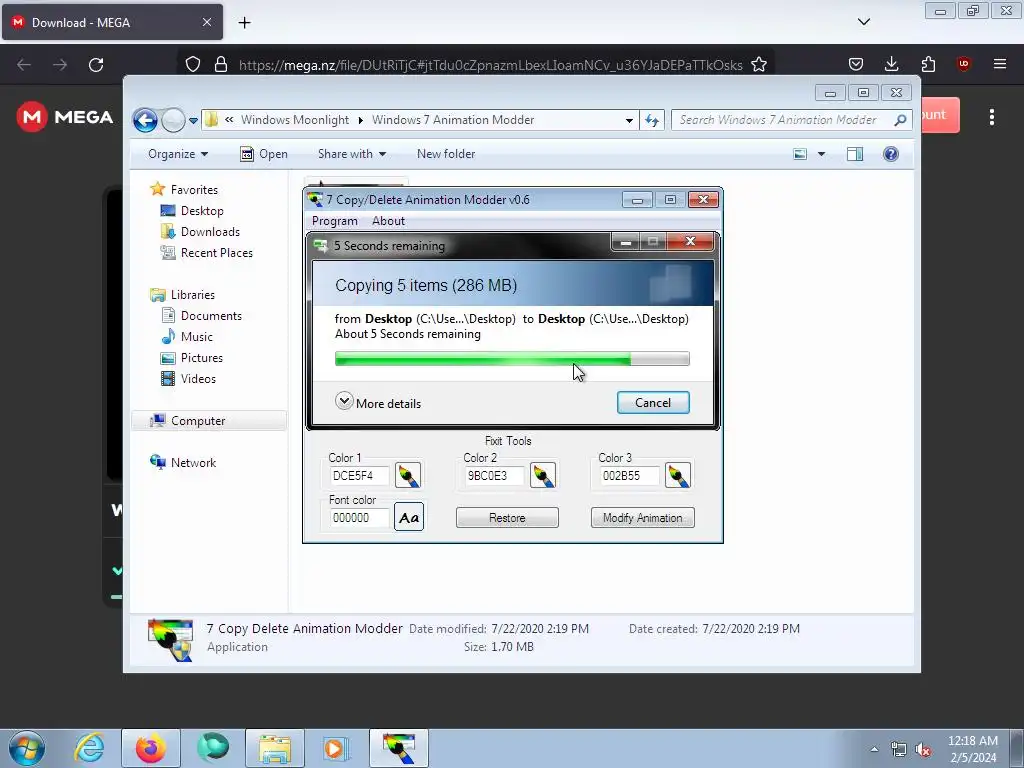Click the copy progress bar
The image size is (1024, 768).
[512, 359]
